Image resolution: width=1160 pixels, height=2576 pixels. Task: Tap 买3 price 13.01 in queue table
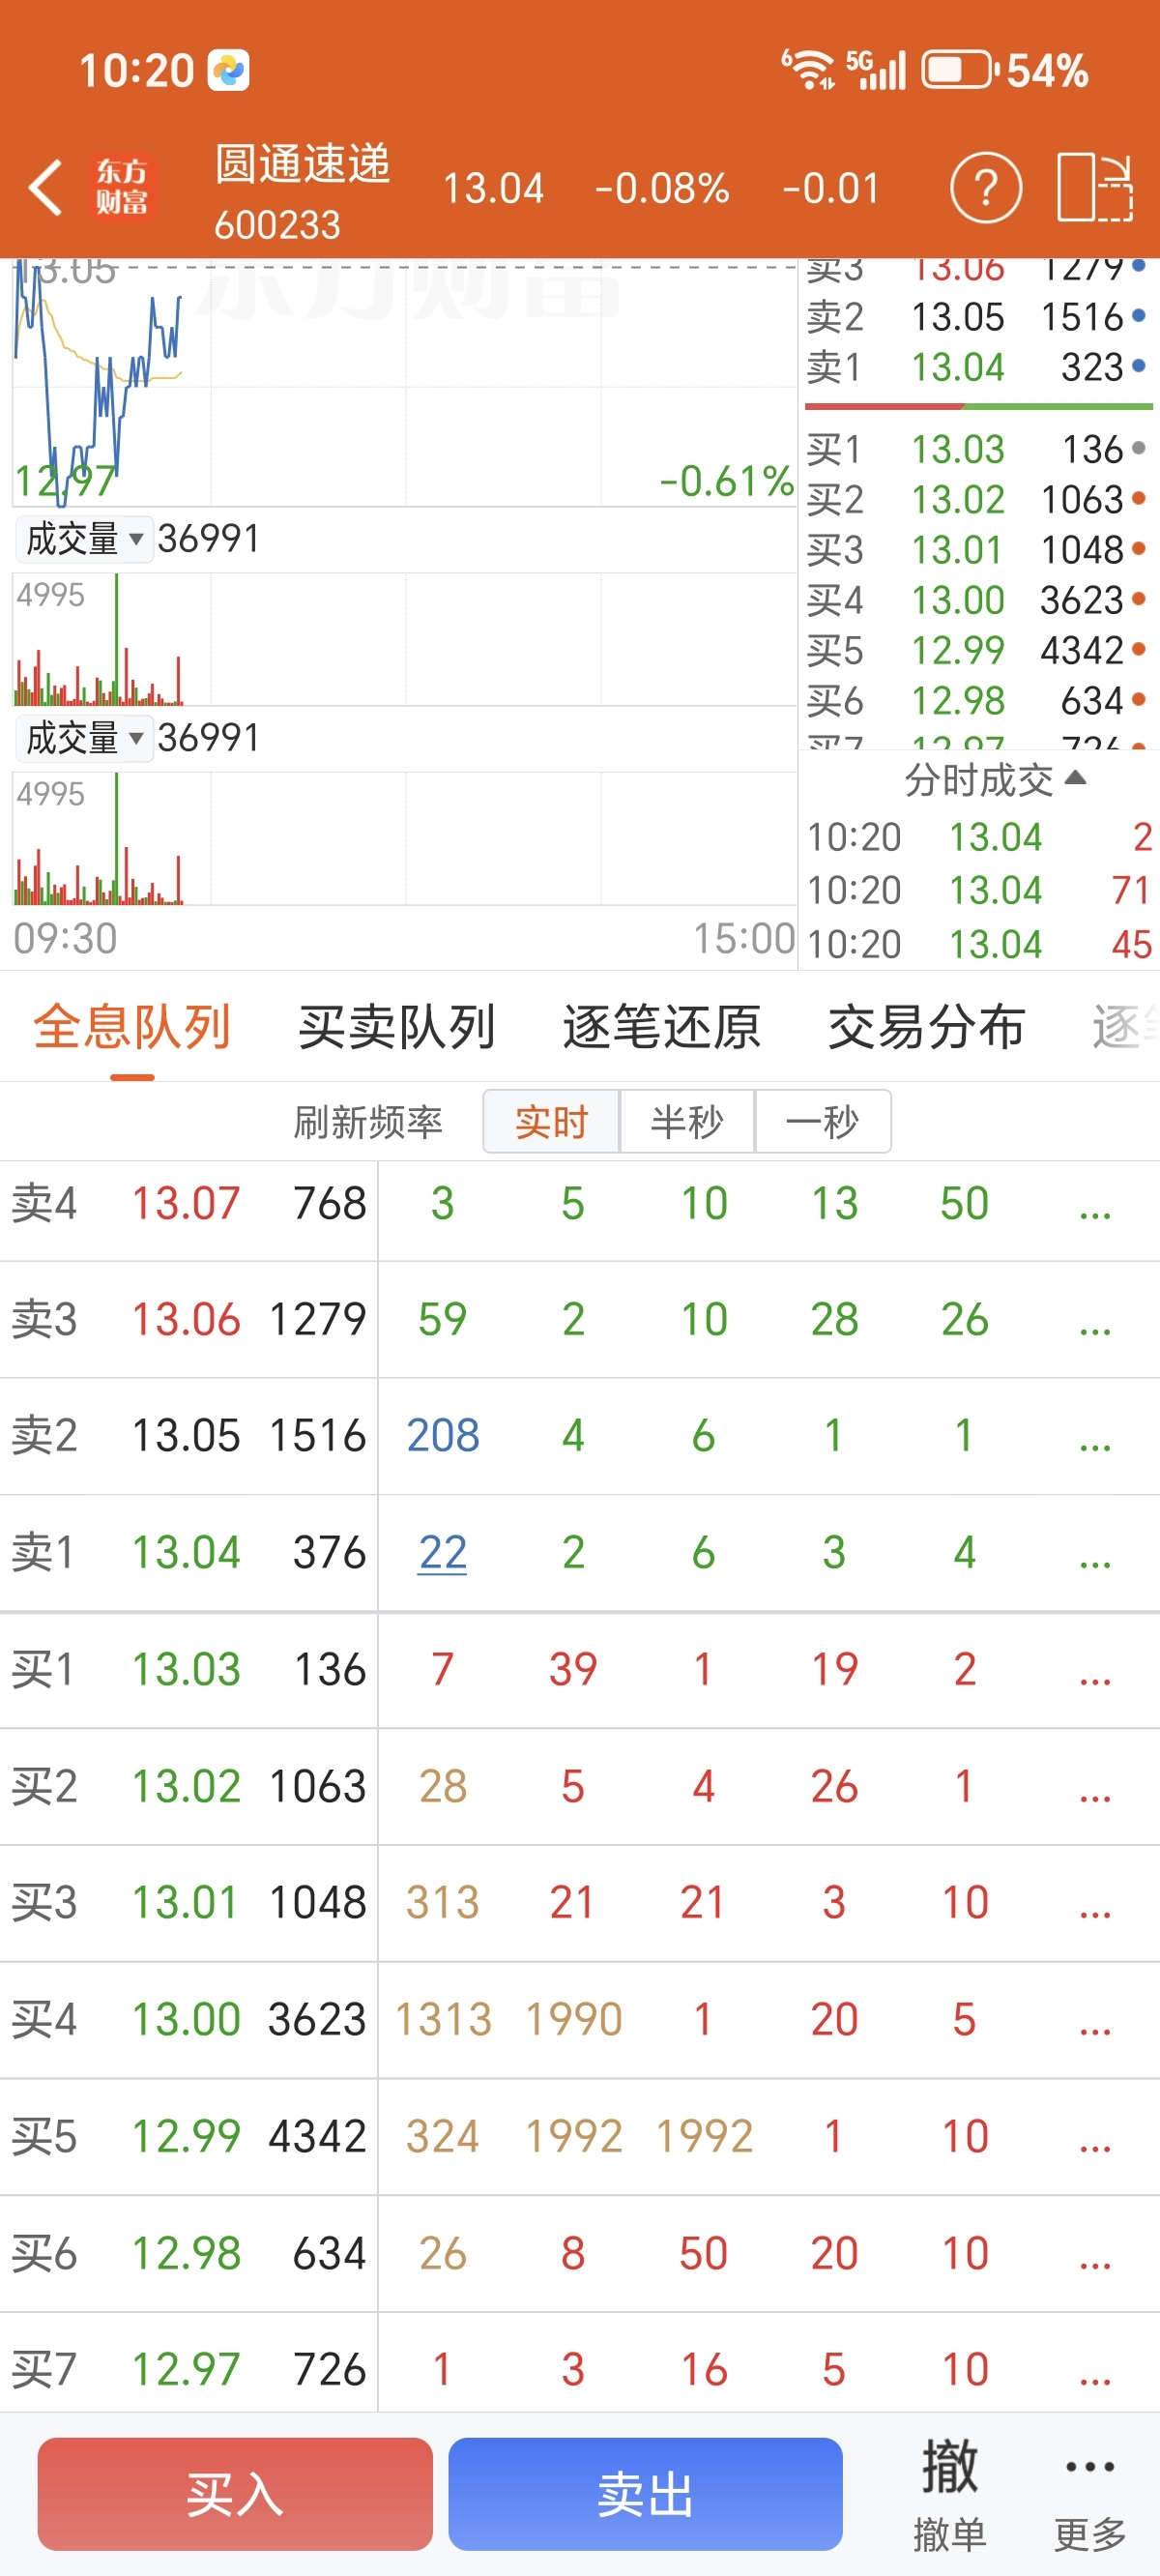(x=186, y=1902)
